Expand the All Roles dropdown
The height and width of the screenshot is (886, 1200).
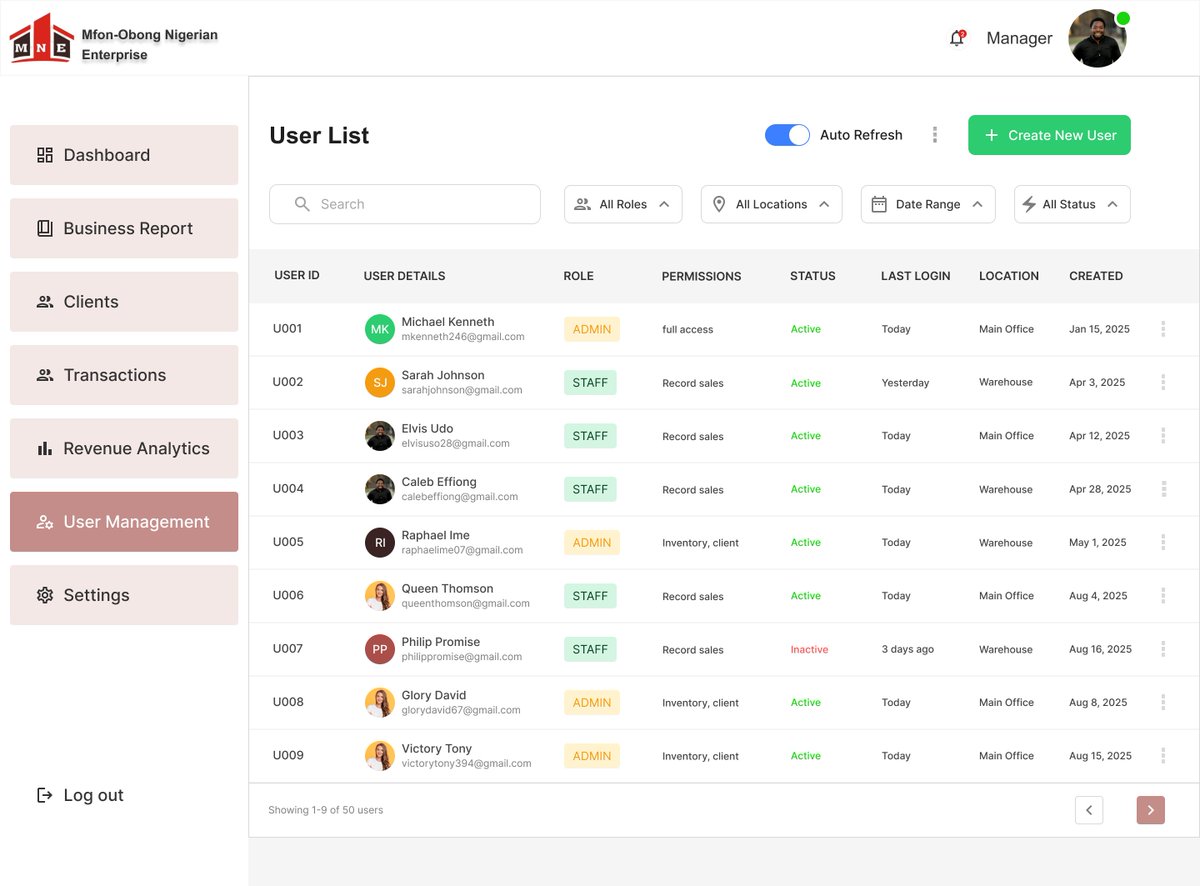tap(623, 204)
